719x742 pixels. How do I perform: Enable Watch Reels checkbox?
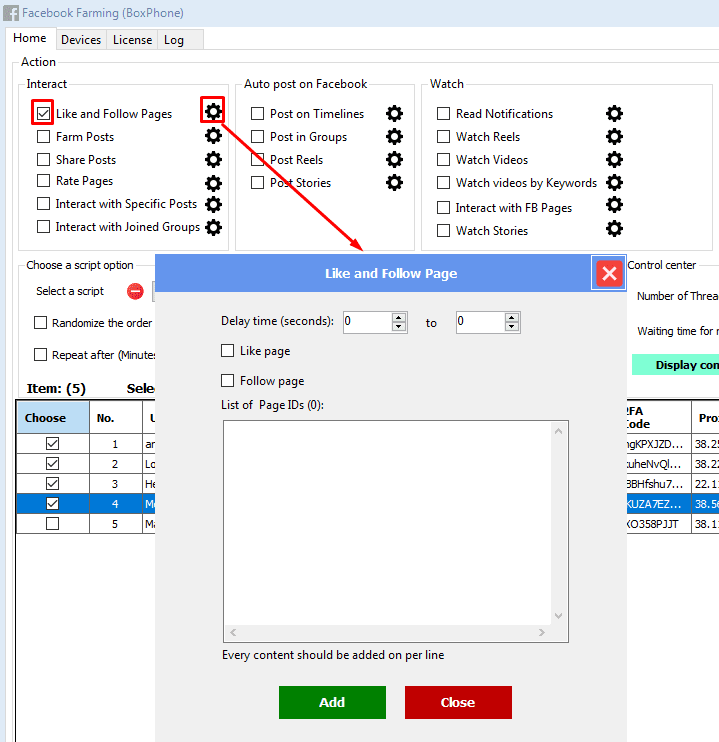coord(443,137)
